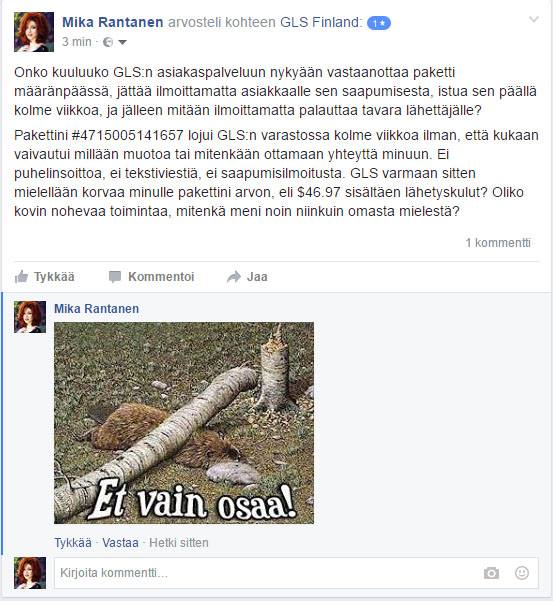Click post author's profile picture
The width and height of the screenshot is (553, 601).
[x=34, y=32]
